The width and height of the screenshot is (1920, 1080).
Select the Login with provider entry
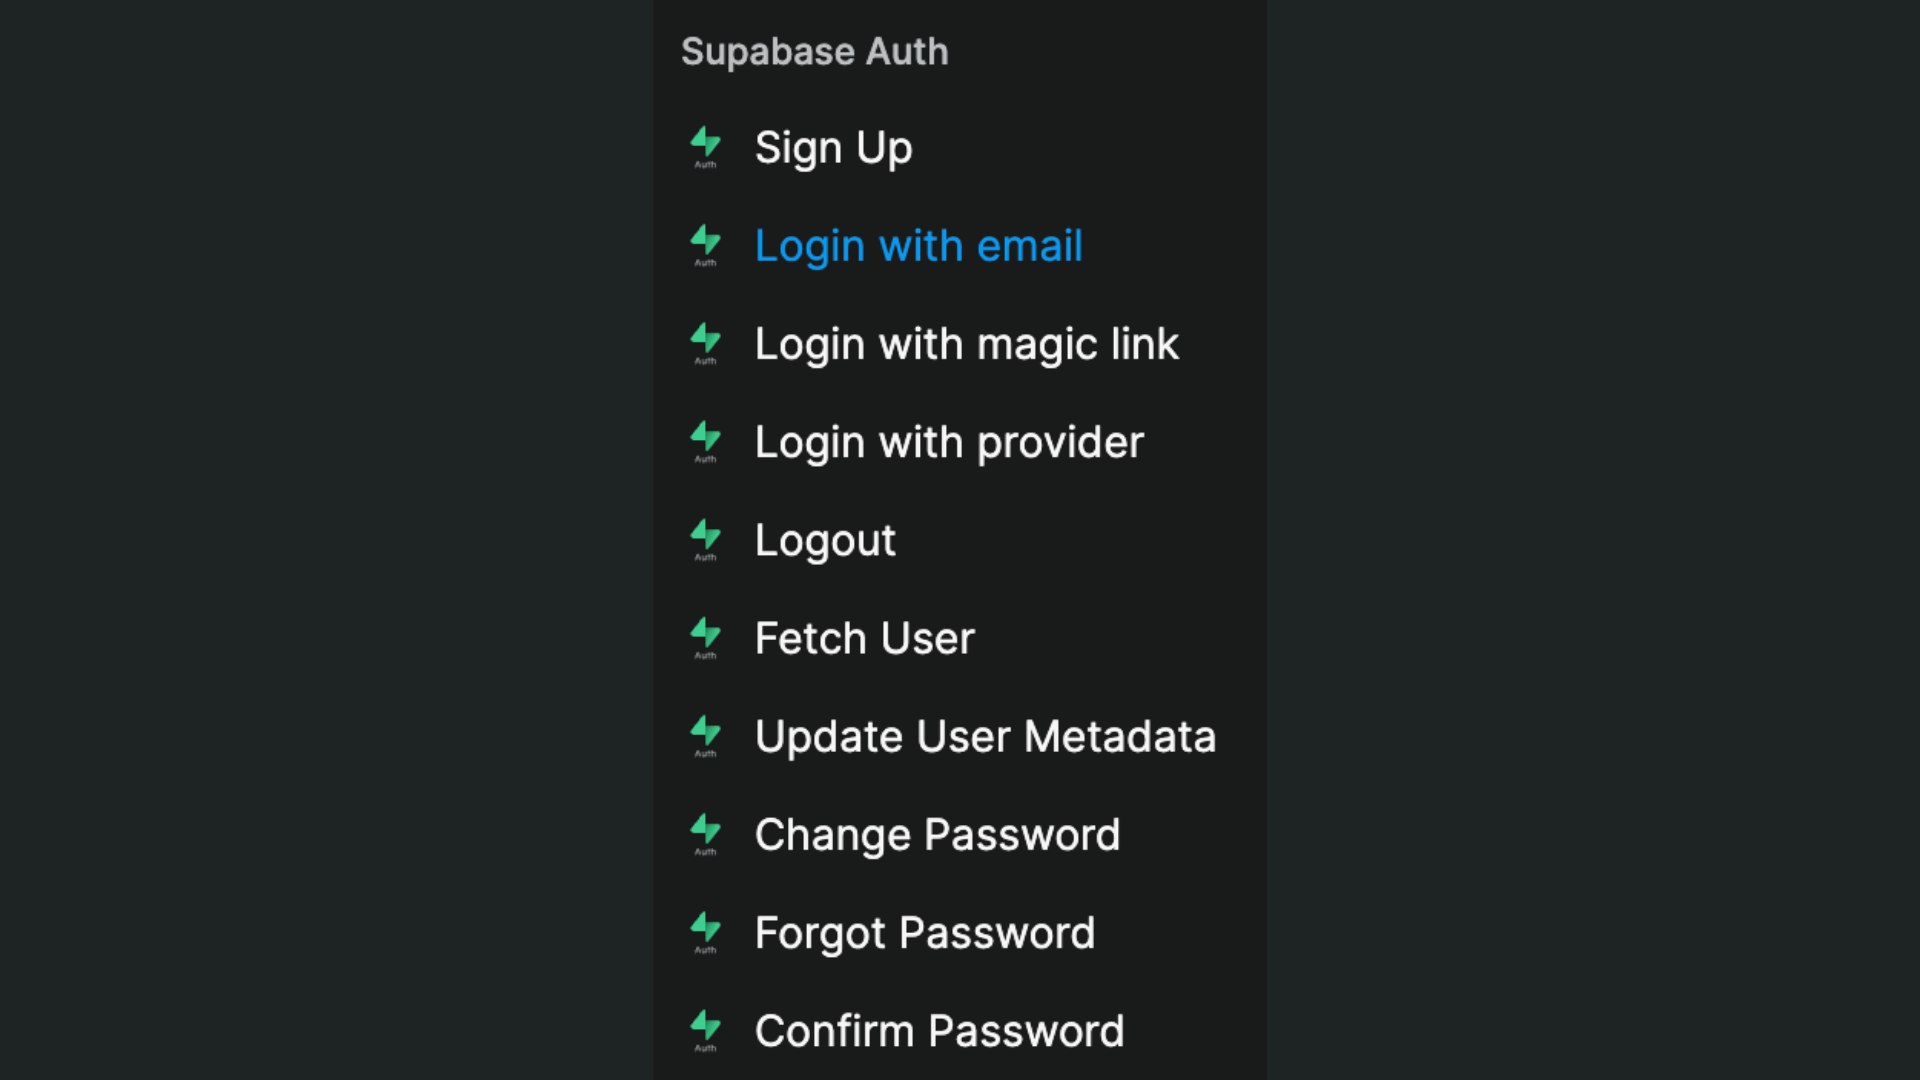[949, 441]
